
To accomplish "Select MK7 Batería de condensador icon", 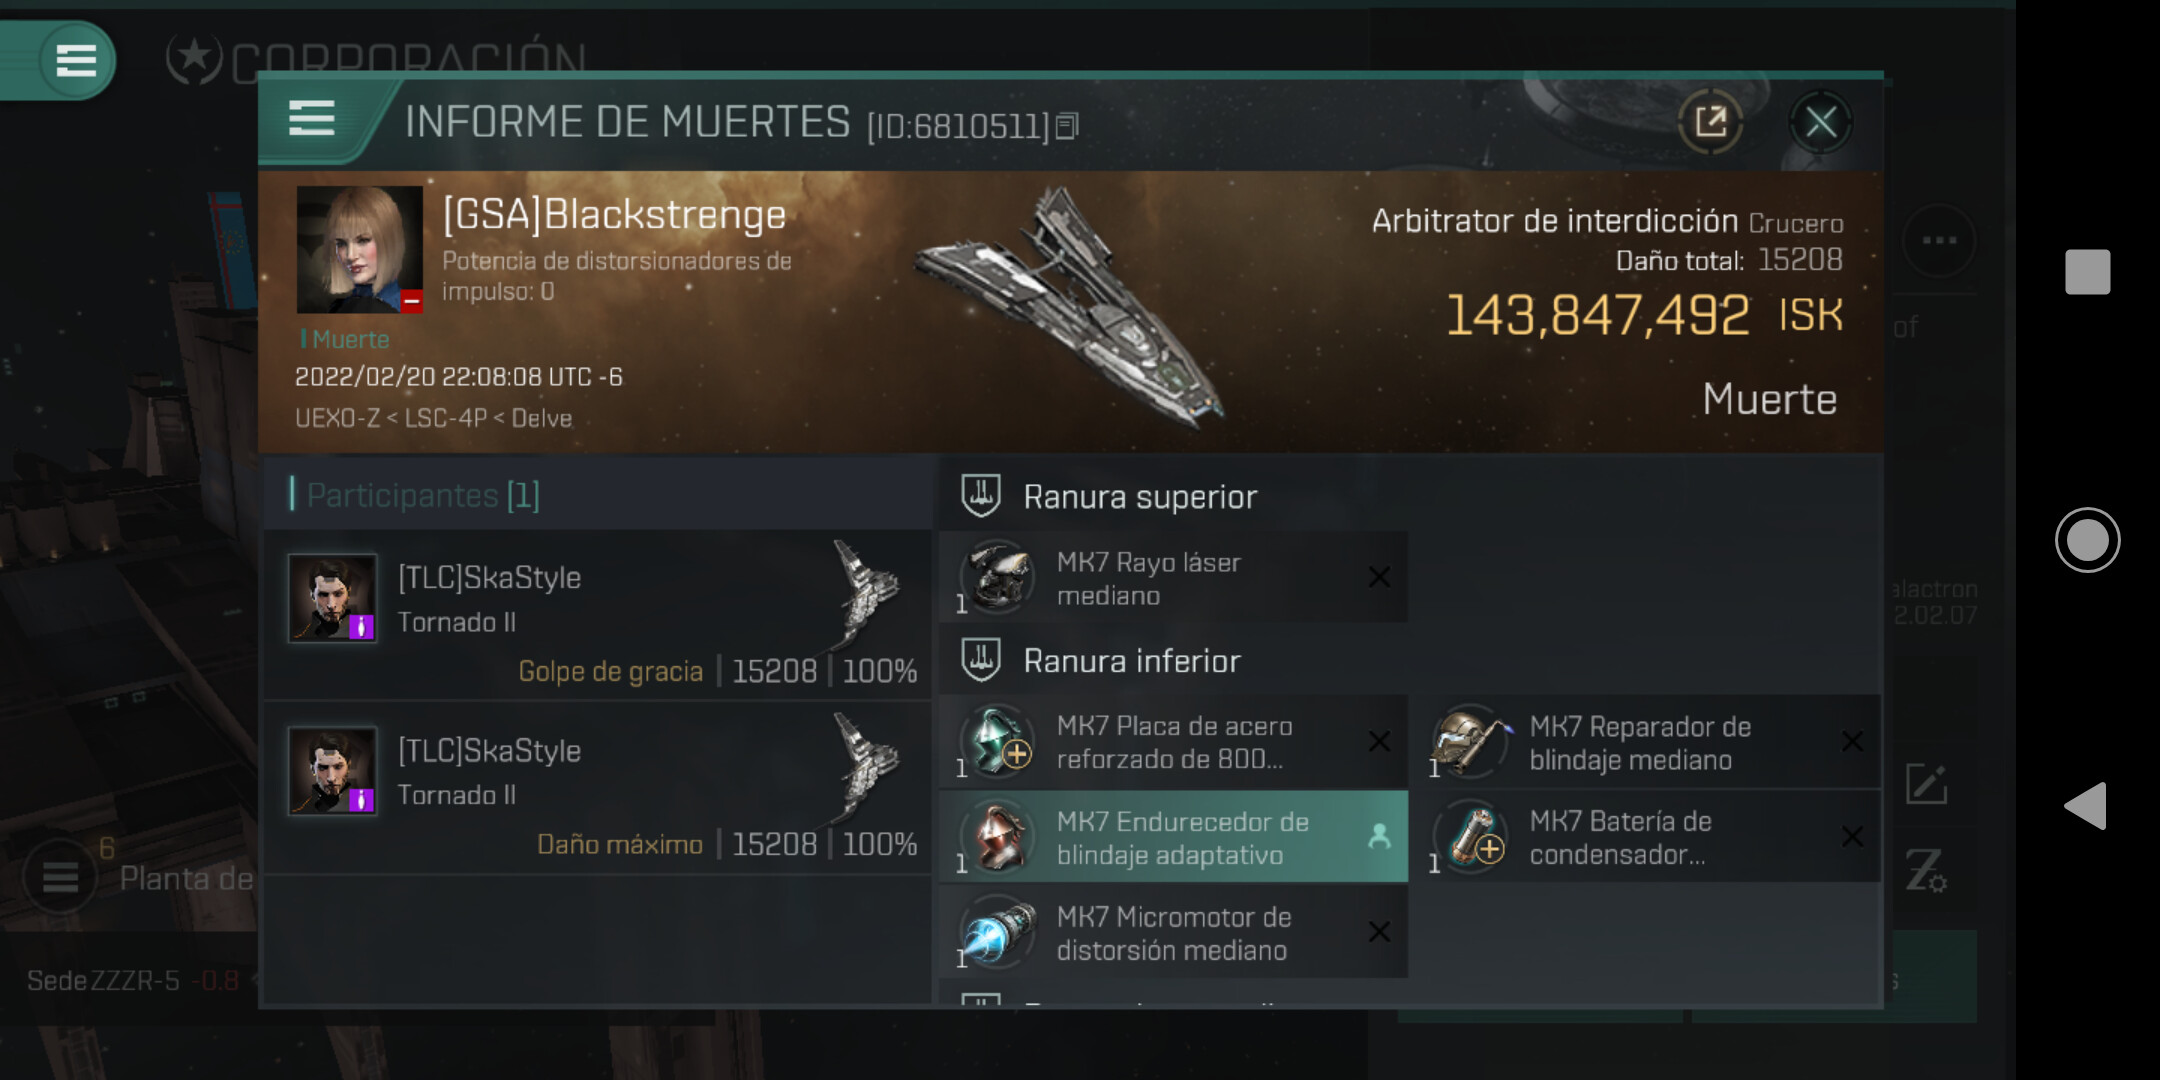I will [x=1470, y=836].
